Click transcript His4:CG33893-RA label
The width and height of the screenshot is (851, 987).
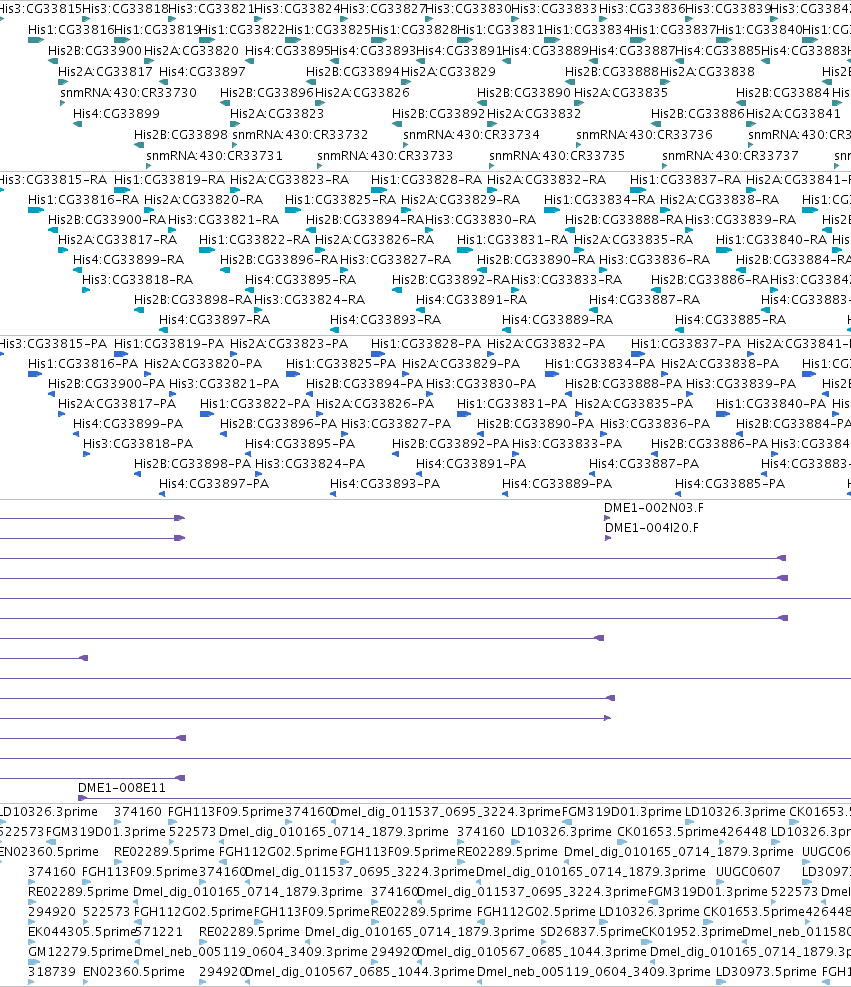(x=386, y=320)
